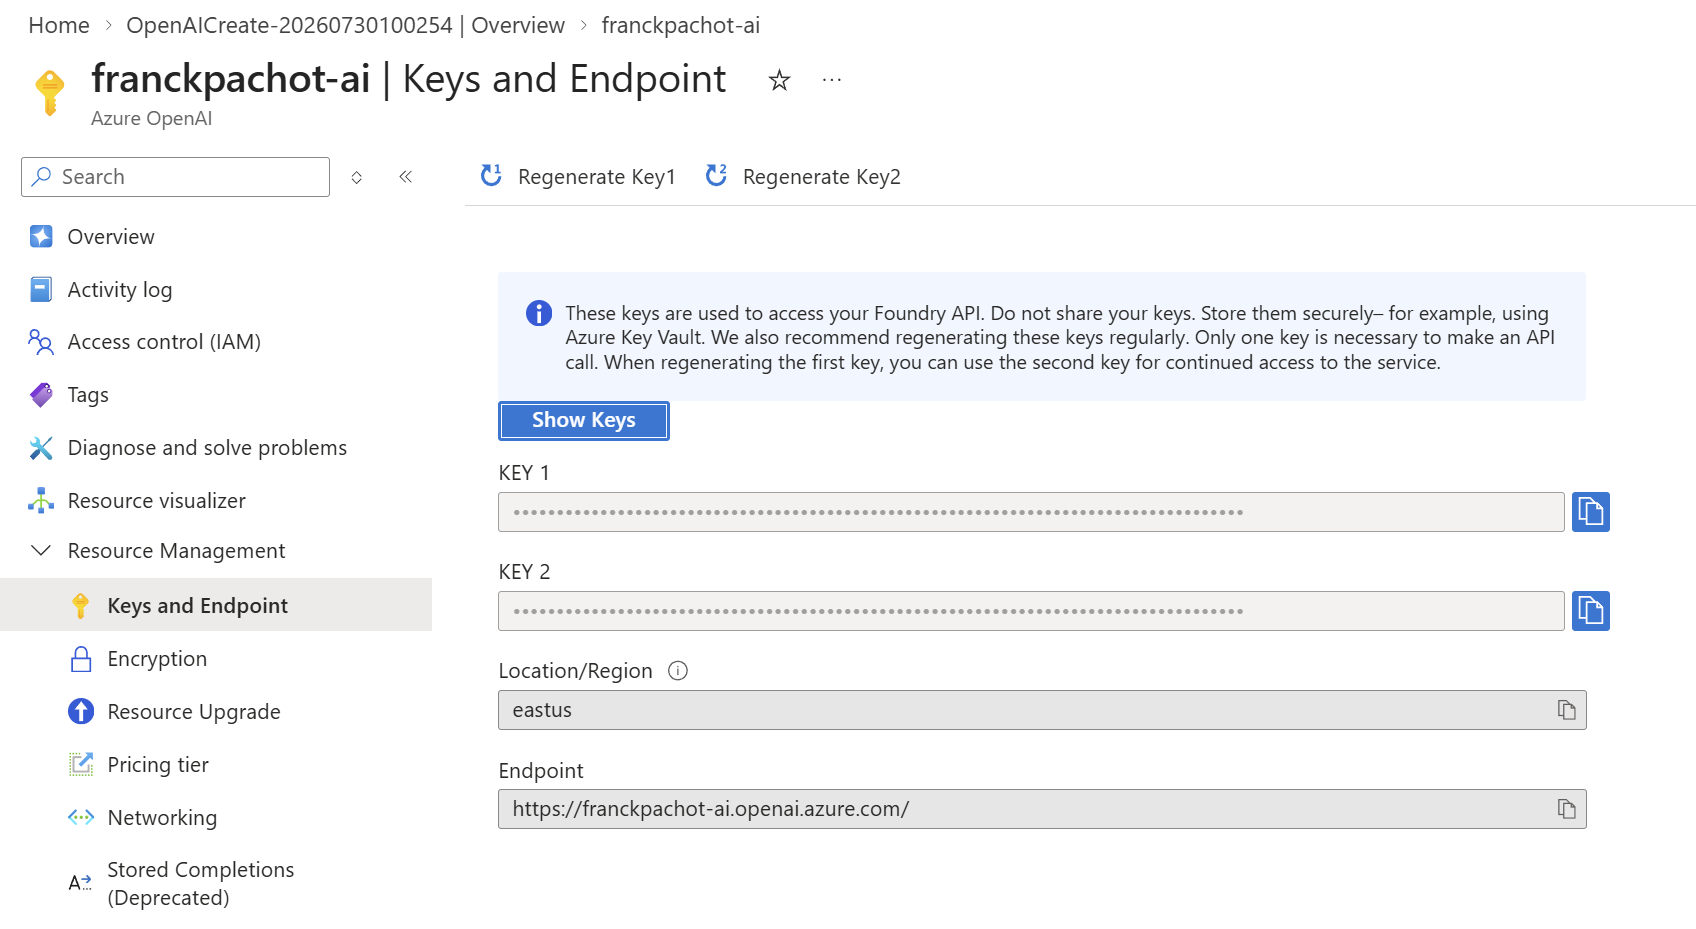Click the purple Tags icon
The image size is (1696, 929).
coord(41,395)
